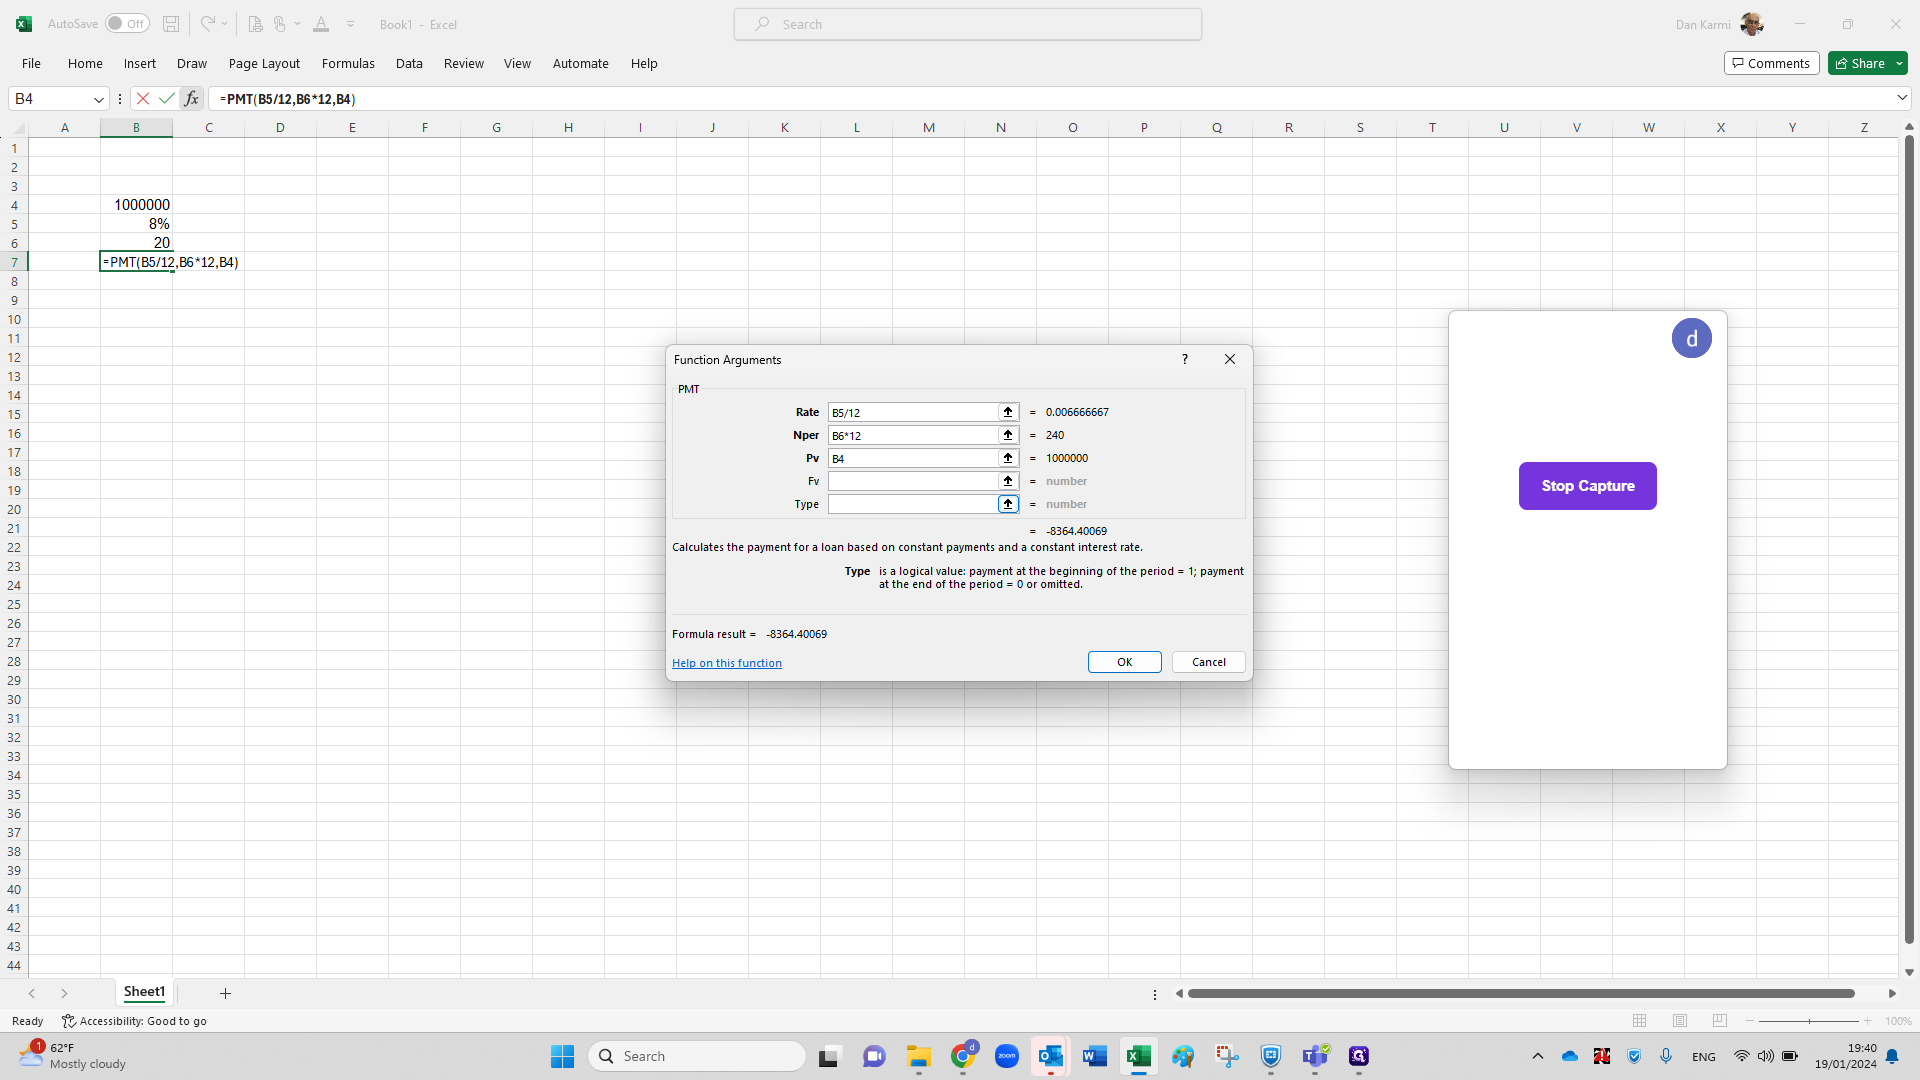The width and height of the screenshot is (1920, 1080).
Task: Click the Fv range selector arrow
Action: pos(1008,481)
